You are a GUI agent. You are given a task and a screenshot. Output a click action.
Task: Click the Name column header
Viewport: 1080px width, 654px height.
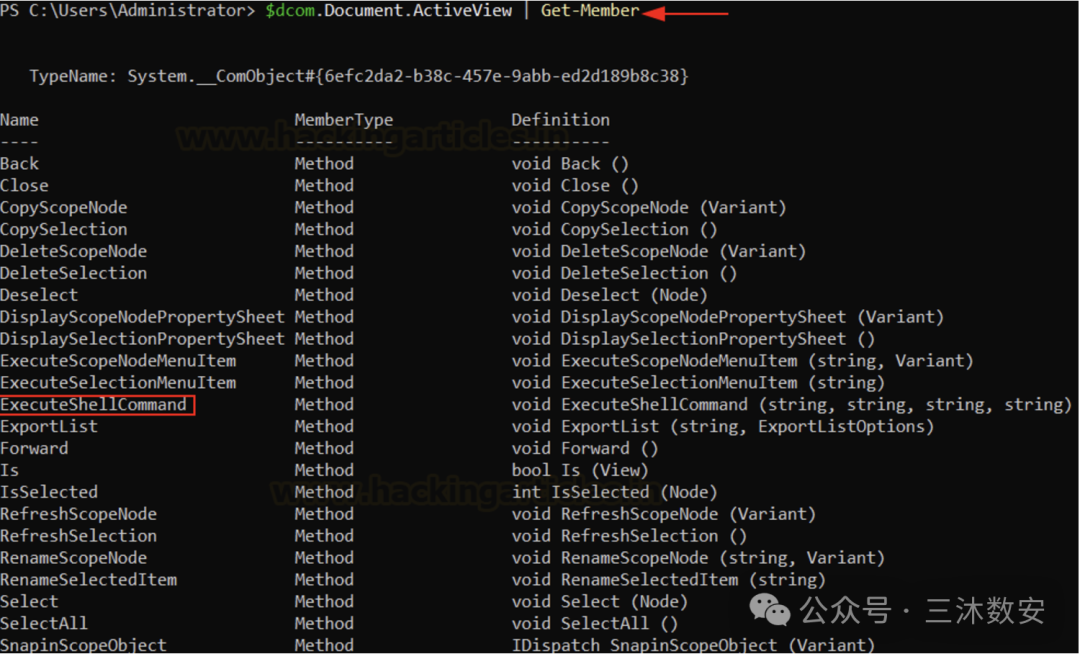point(19,120)
